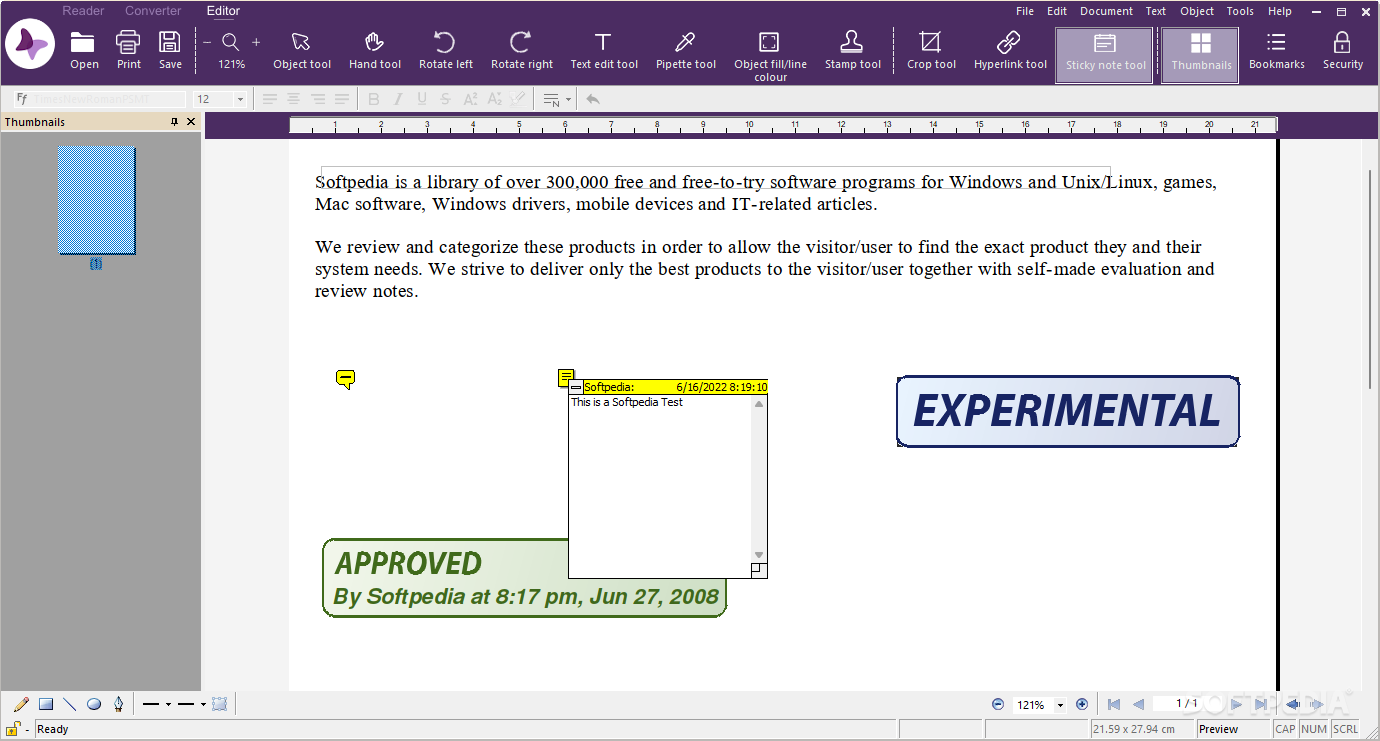Click the EXPERIMENTAL stamp on the page
The width and height of the screenshot is (1380, 741).
point(1068,411)
